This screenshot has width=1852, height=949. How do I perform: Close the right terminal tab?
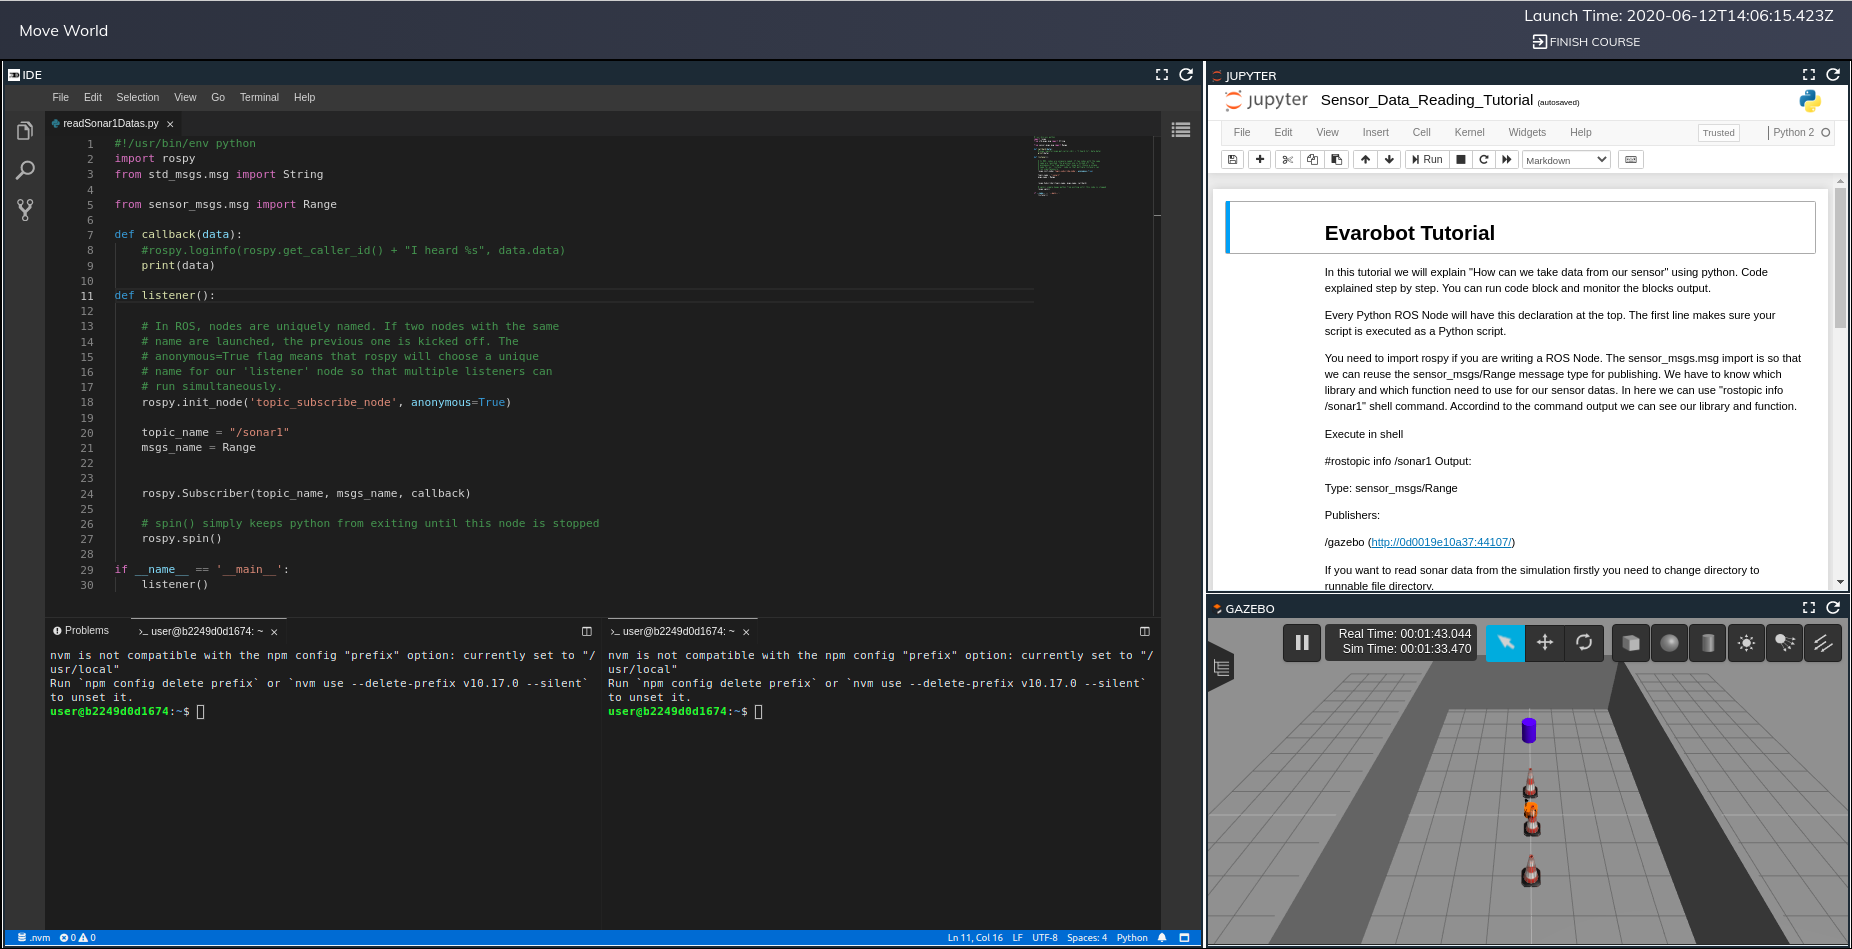(x=746, y=632)
